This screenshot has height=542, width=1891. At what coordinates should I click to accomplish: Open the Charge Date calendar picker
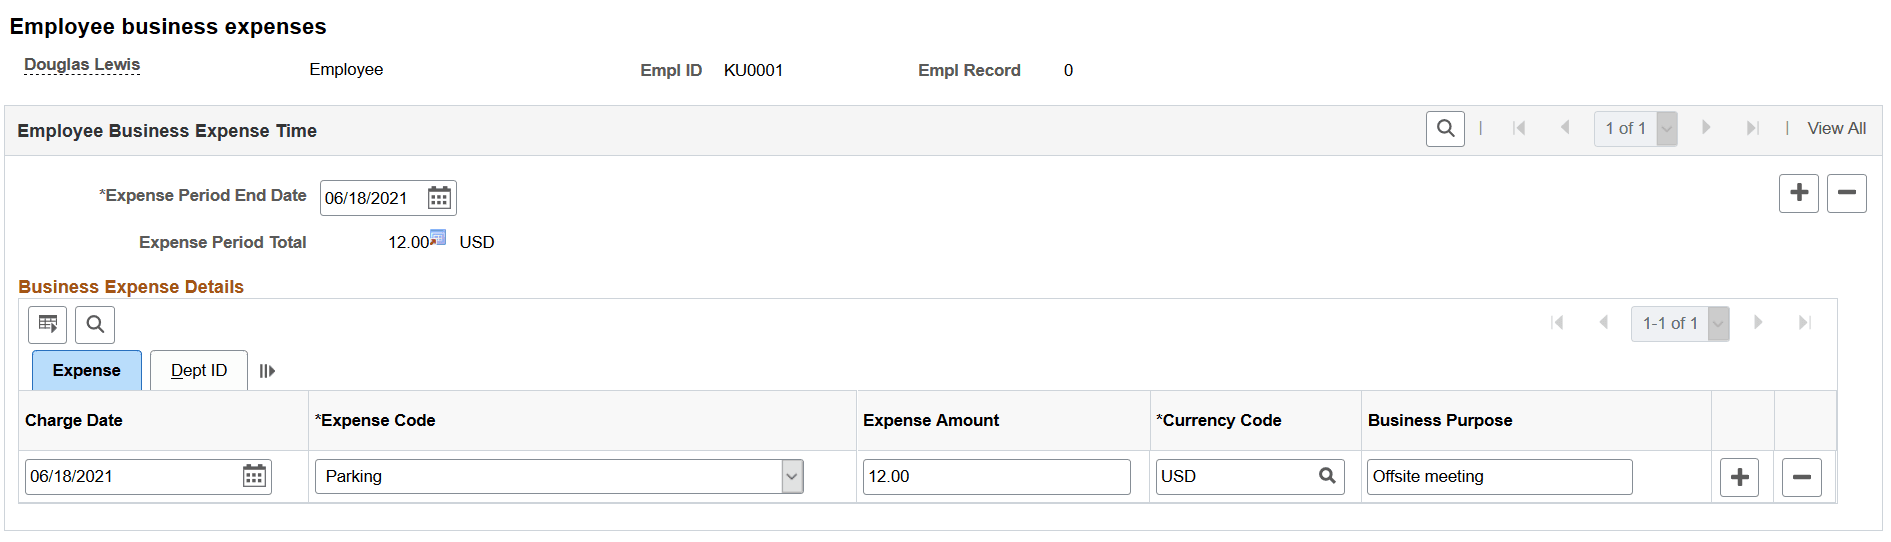255,476
